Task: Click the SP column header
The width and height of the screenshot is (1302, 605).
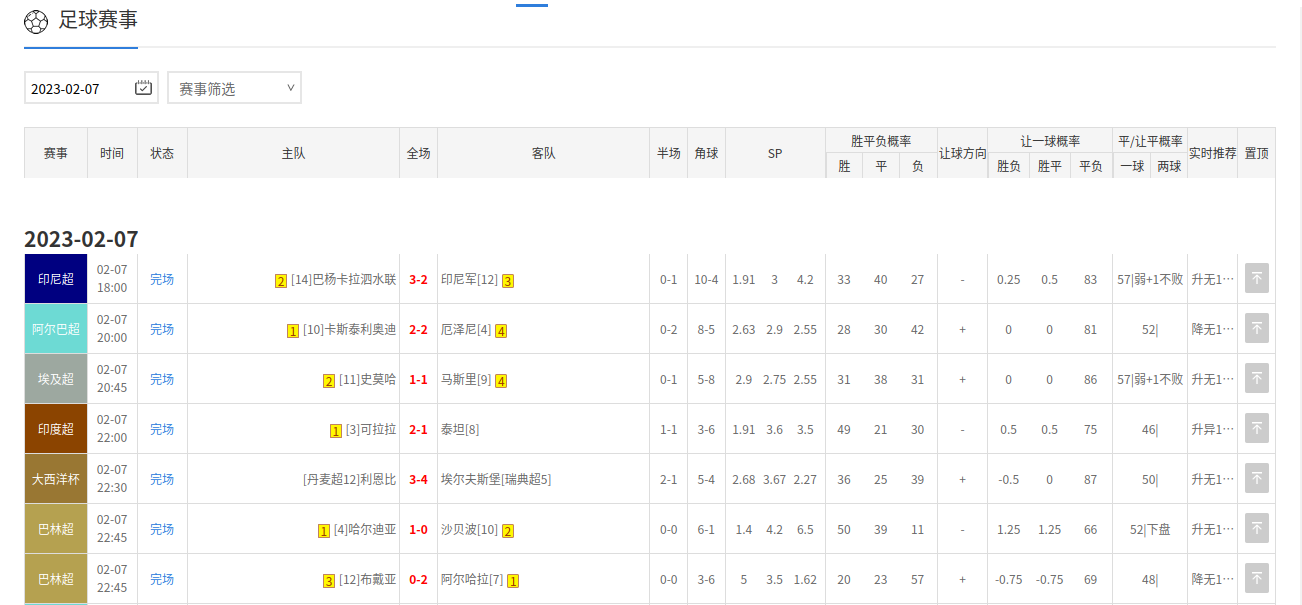Action: (775, 153)
